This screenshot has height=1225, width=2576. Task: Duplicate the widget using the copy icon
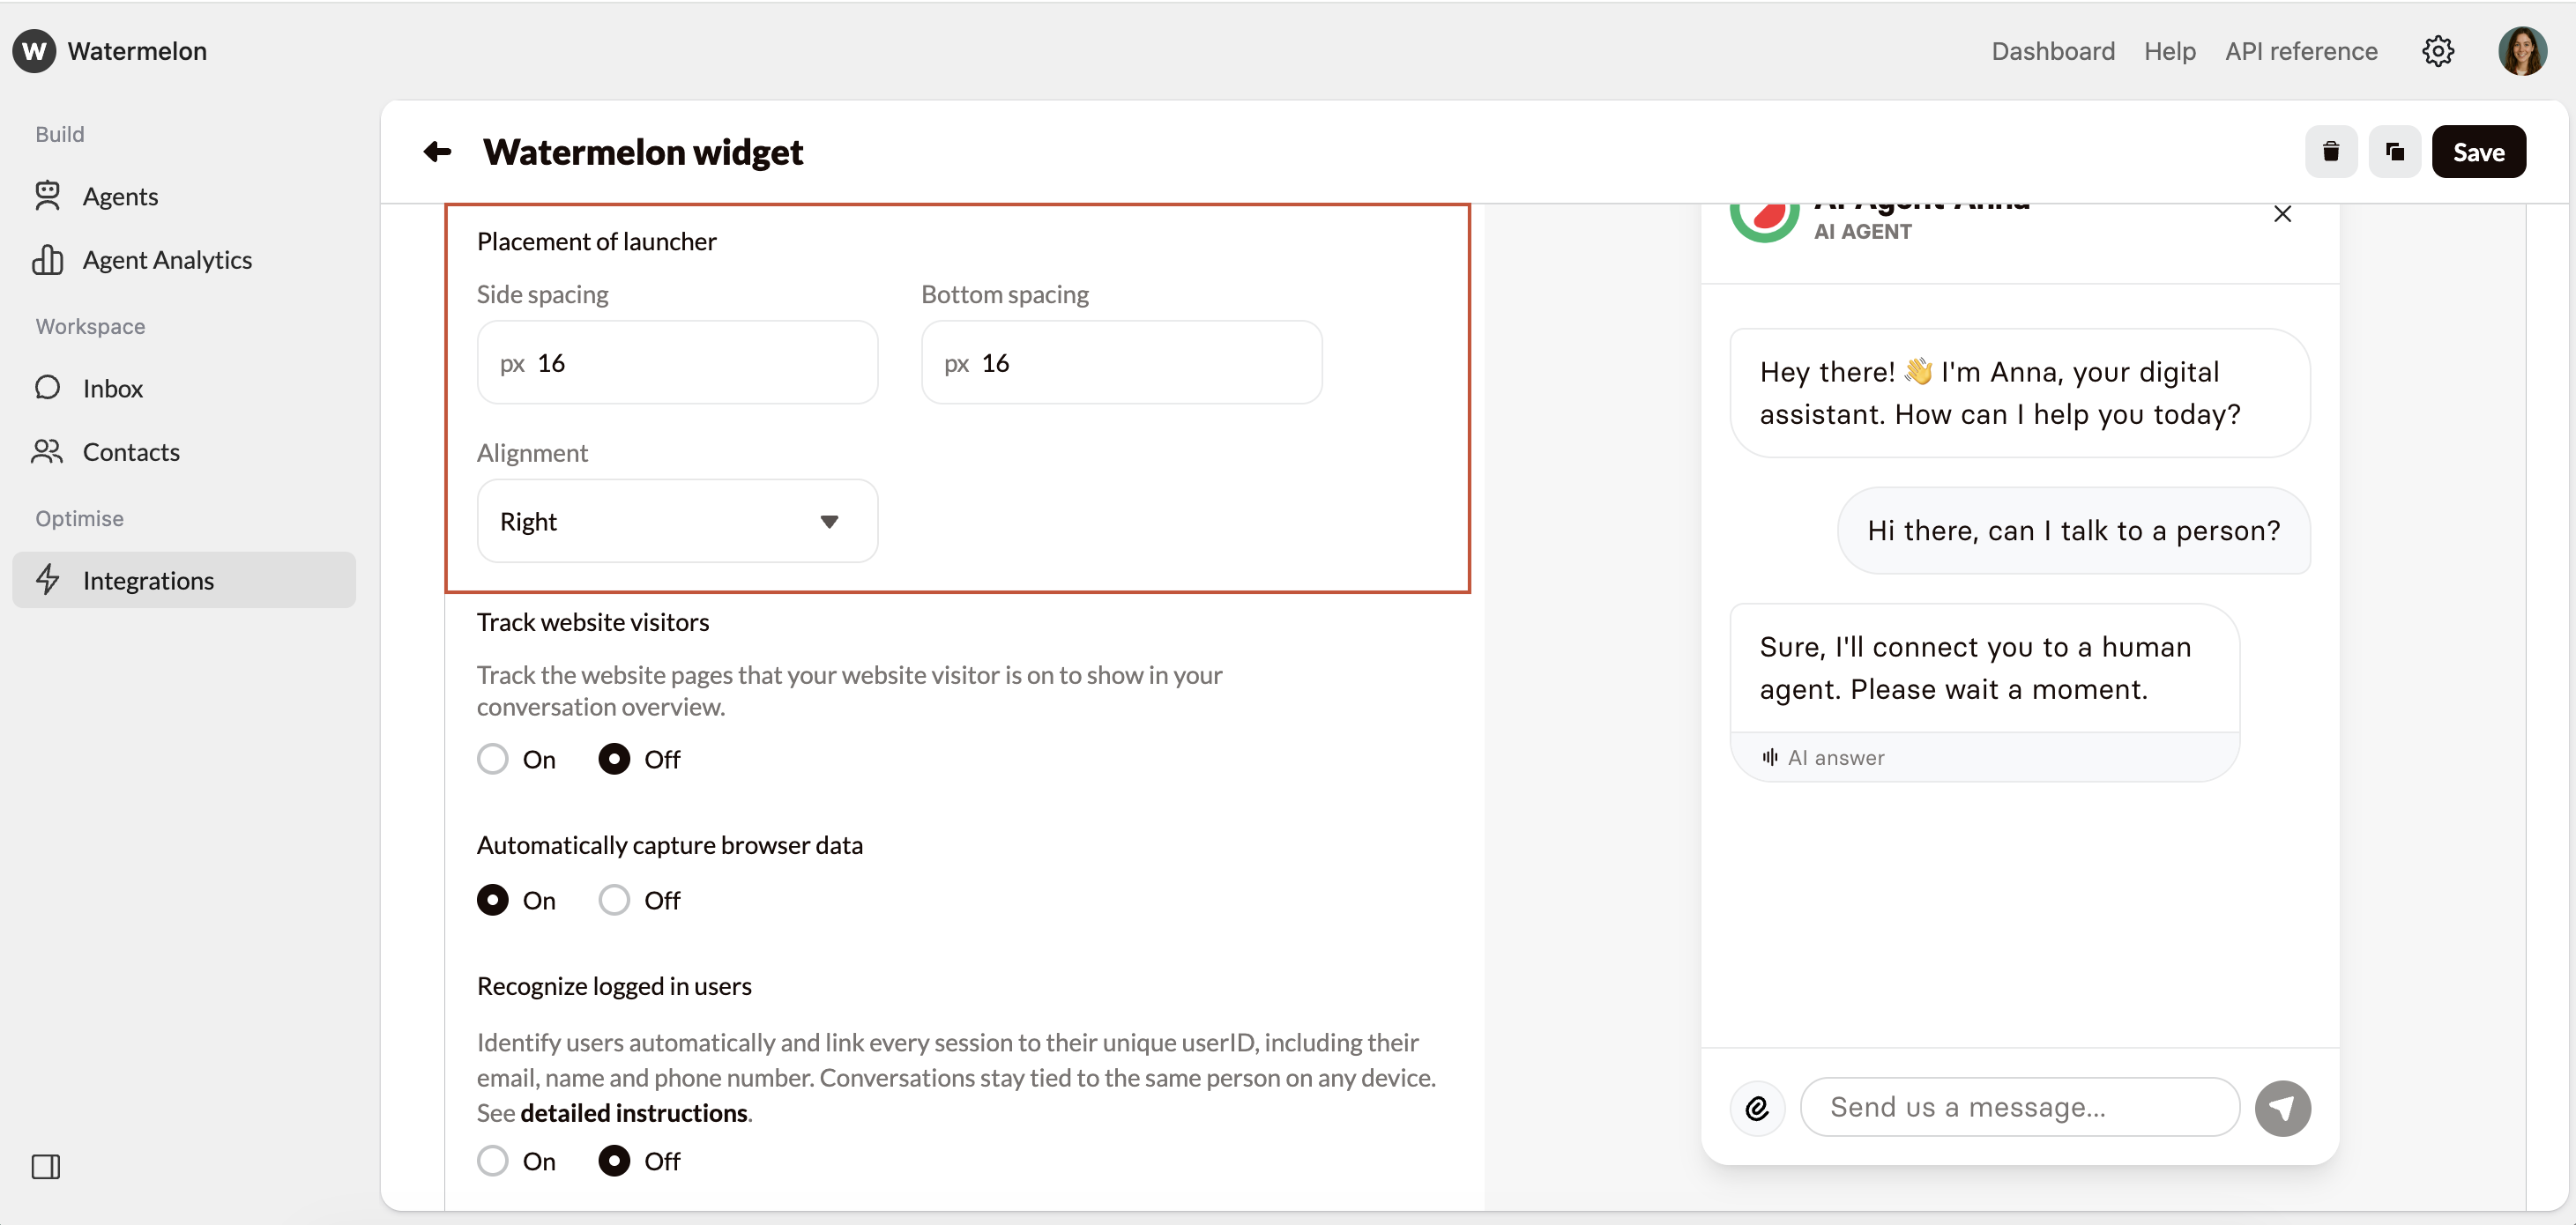point(2394,152)
